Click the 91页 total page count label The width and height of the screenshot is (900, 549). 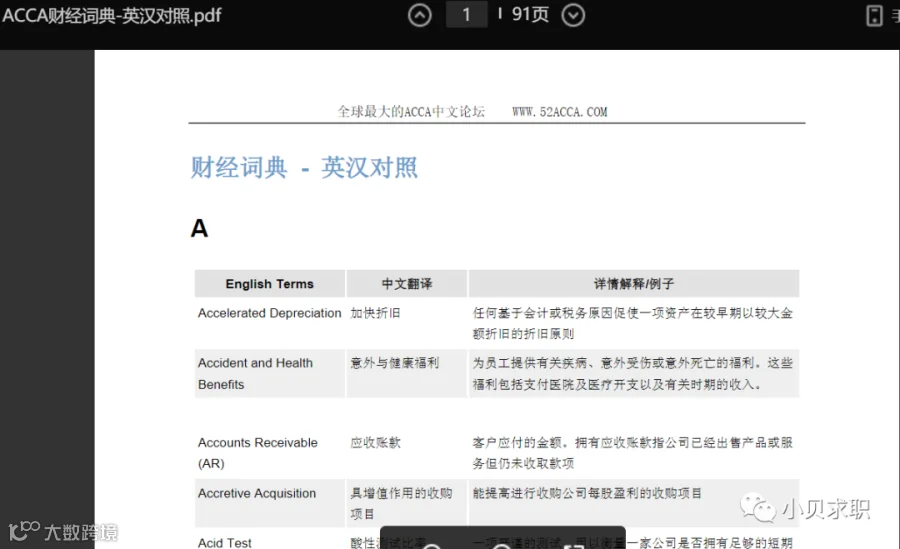(x=530, y=14)
